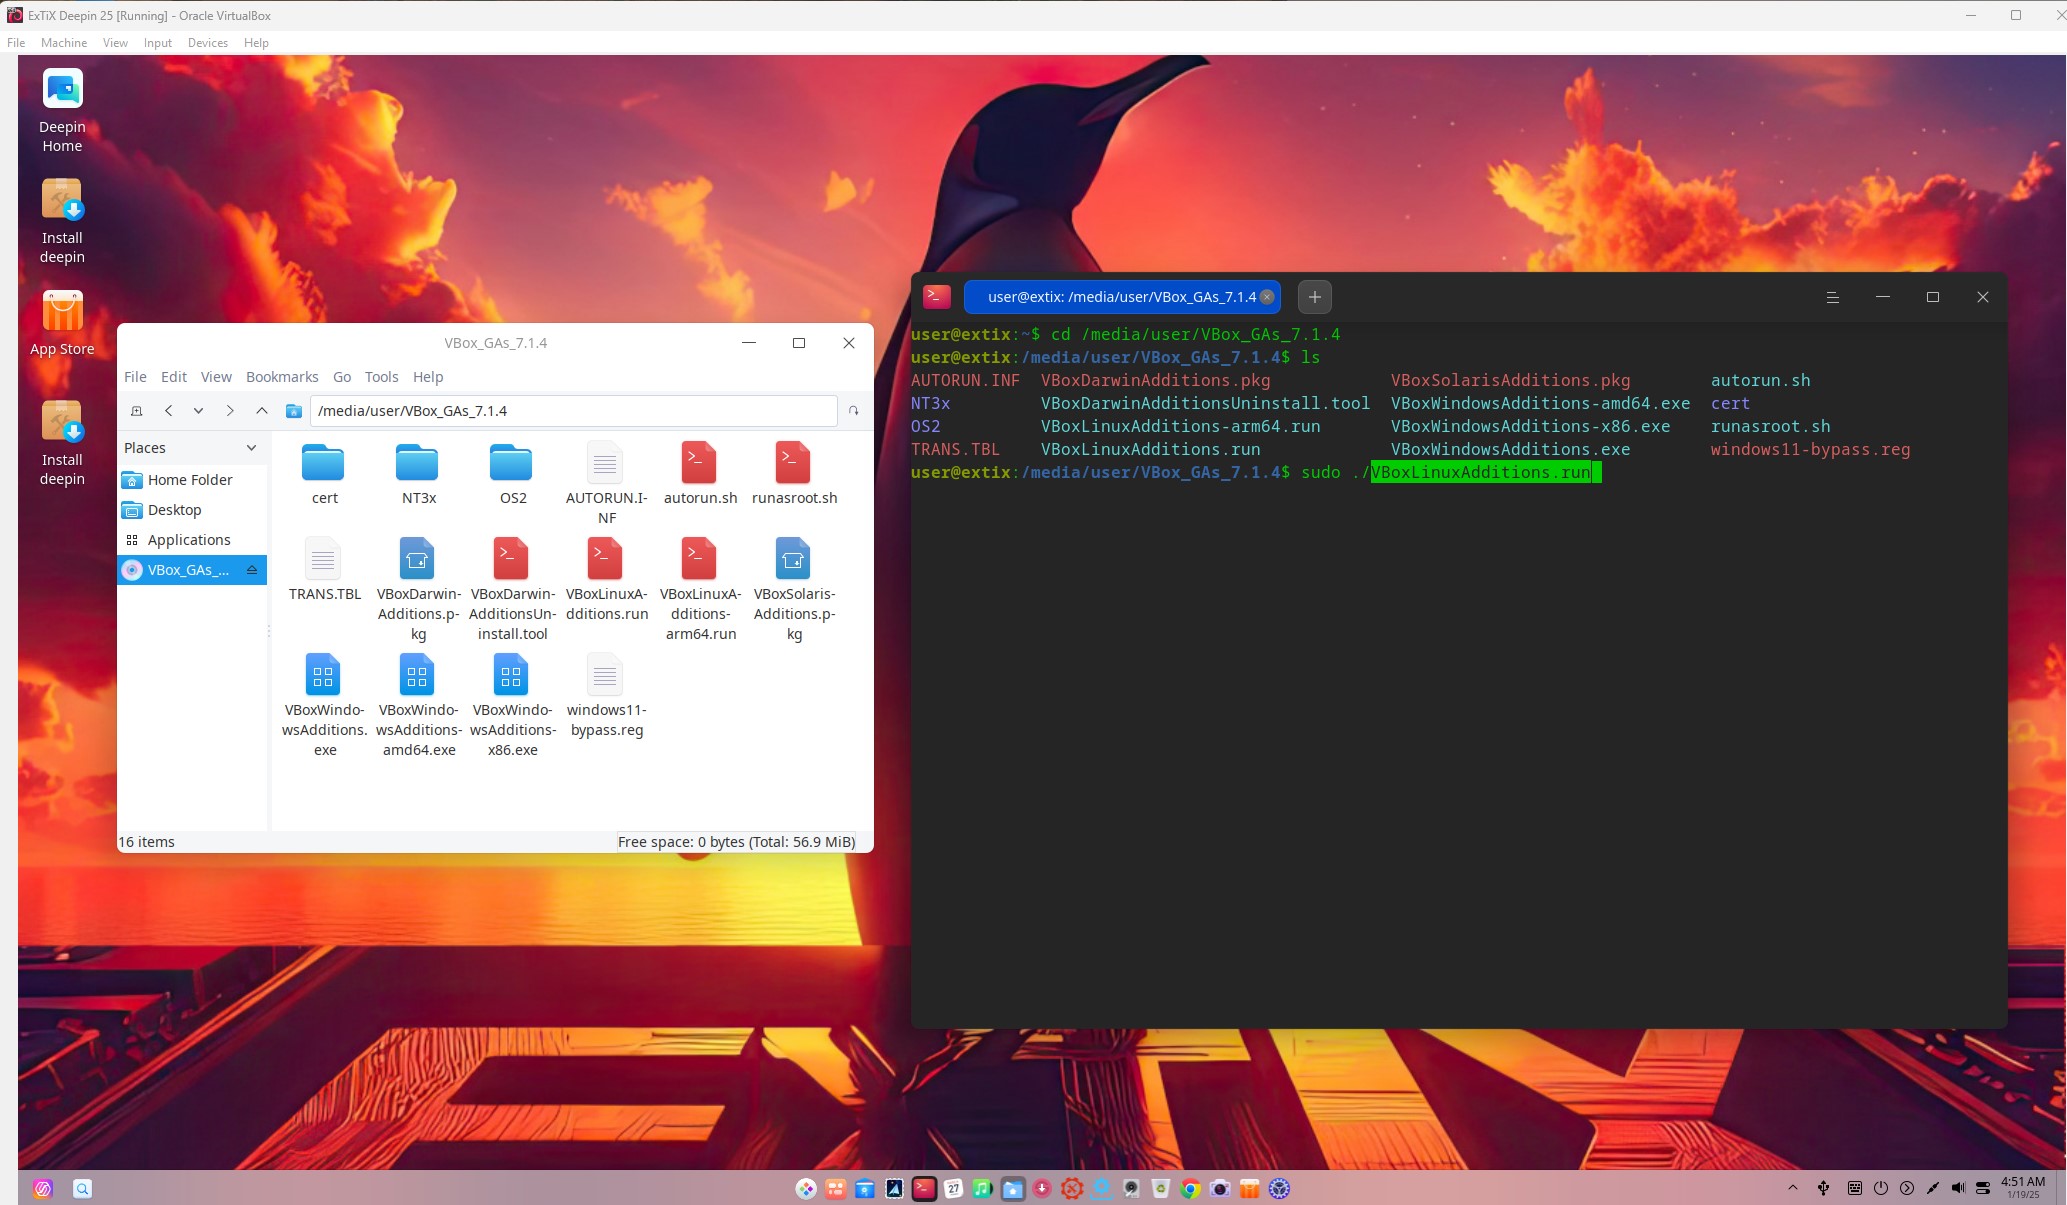Viewport: 2067px width, 1205px height.
Task: Open VirtualBox Devices menu
Action: coord(207,43)
